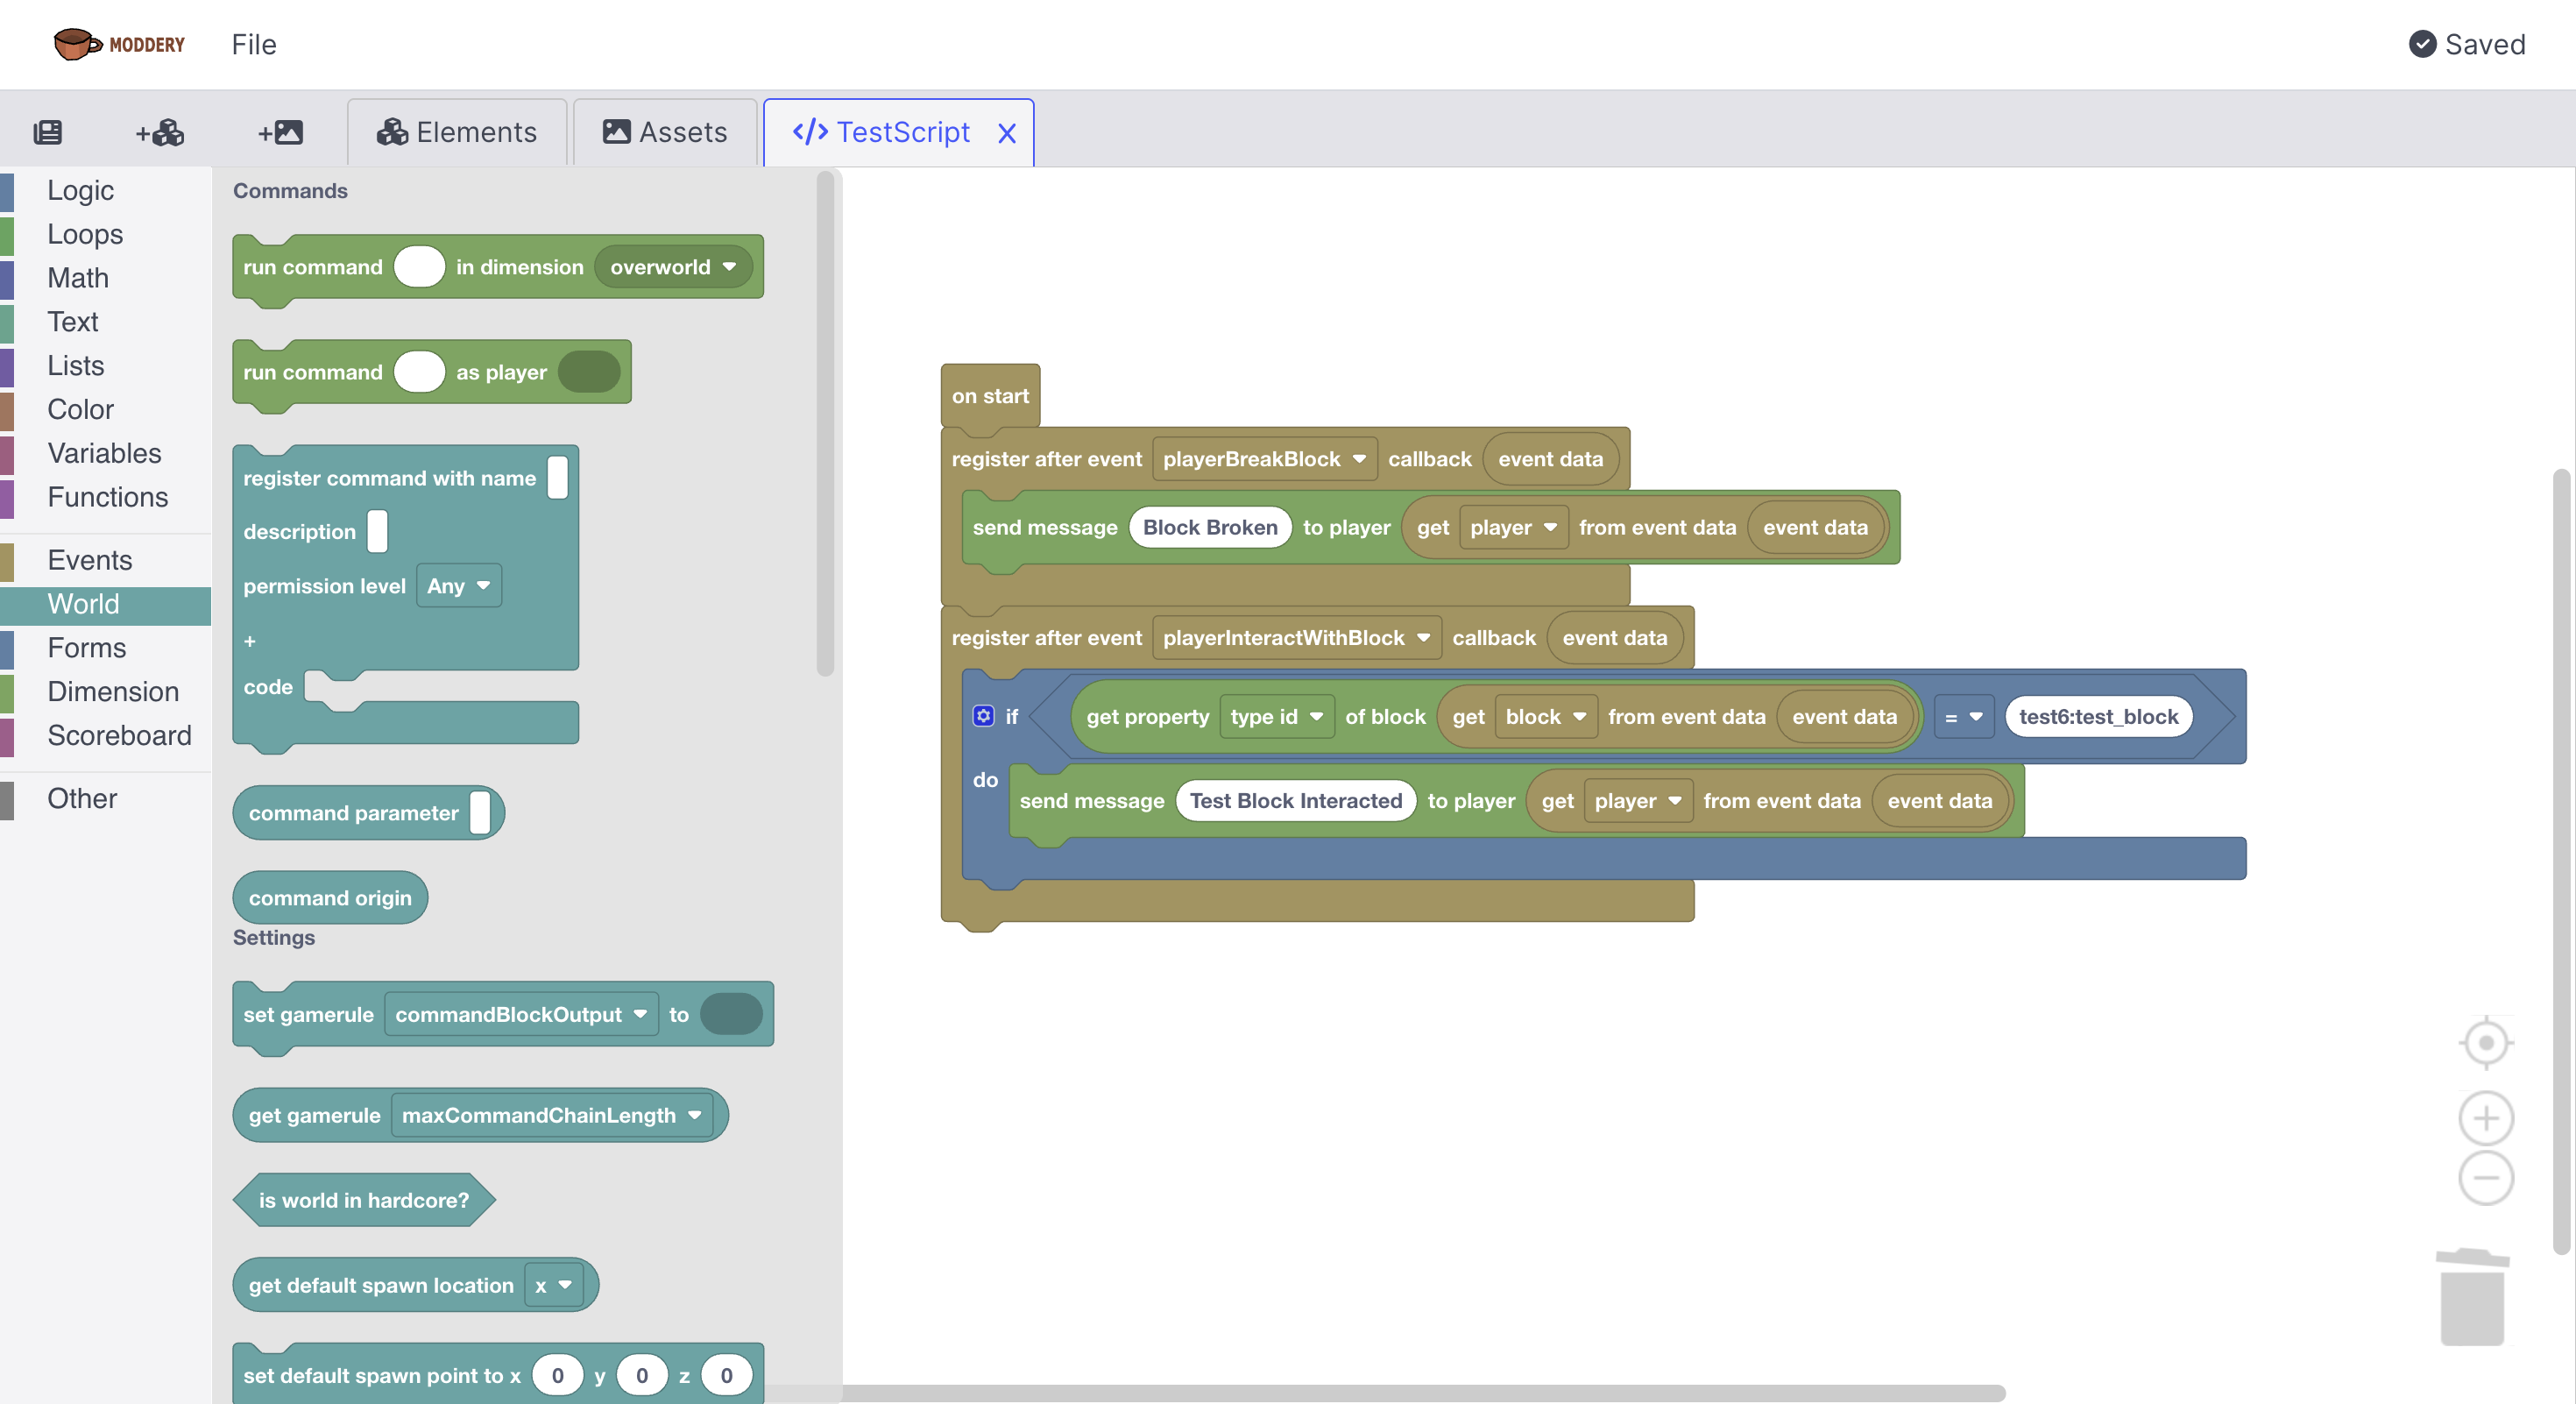The image size is (2576, 1404).
Task: Select the Scoreboard toolbox category
Action: (119, 735)
